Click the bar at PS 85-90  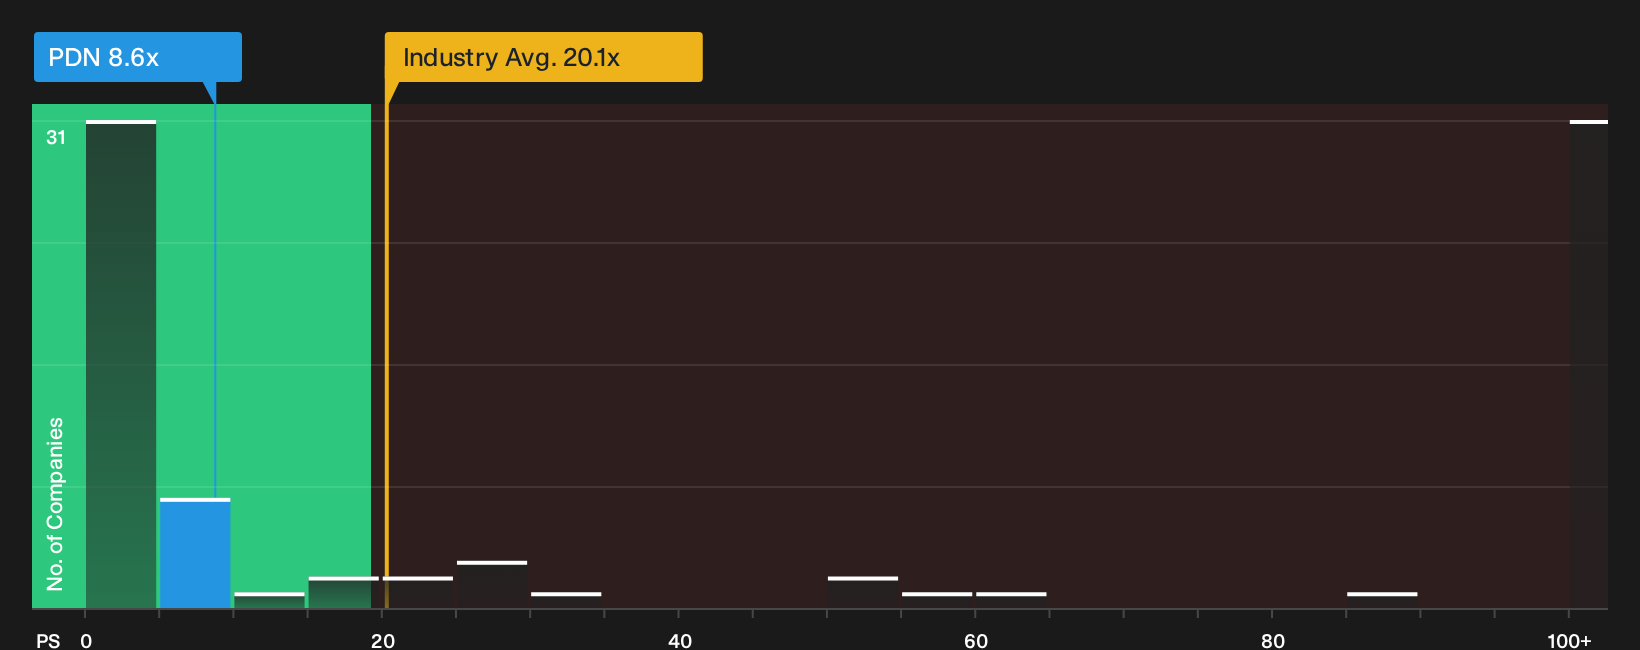pos(1382,600)
